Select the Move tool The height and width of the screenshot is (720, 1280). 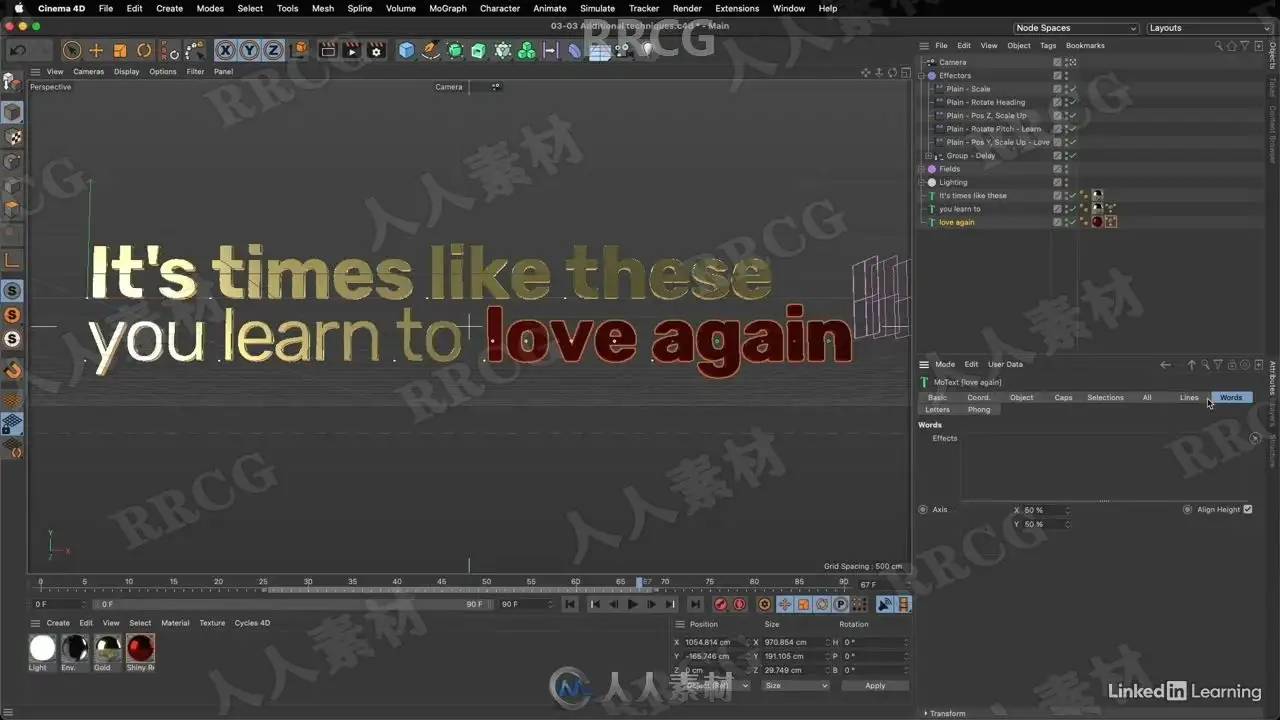pos(96,50)
